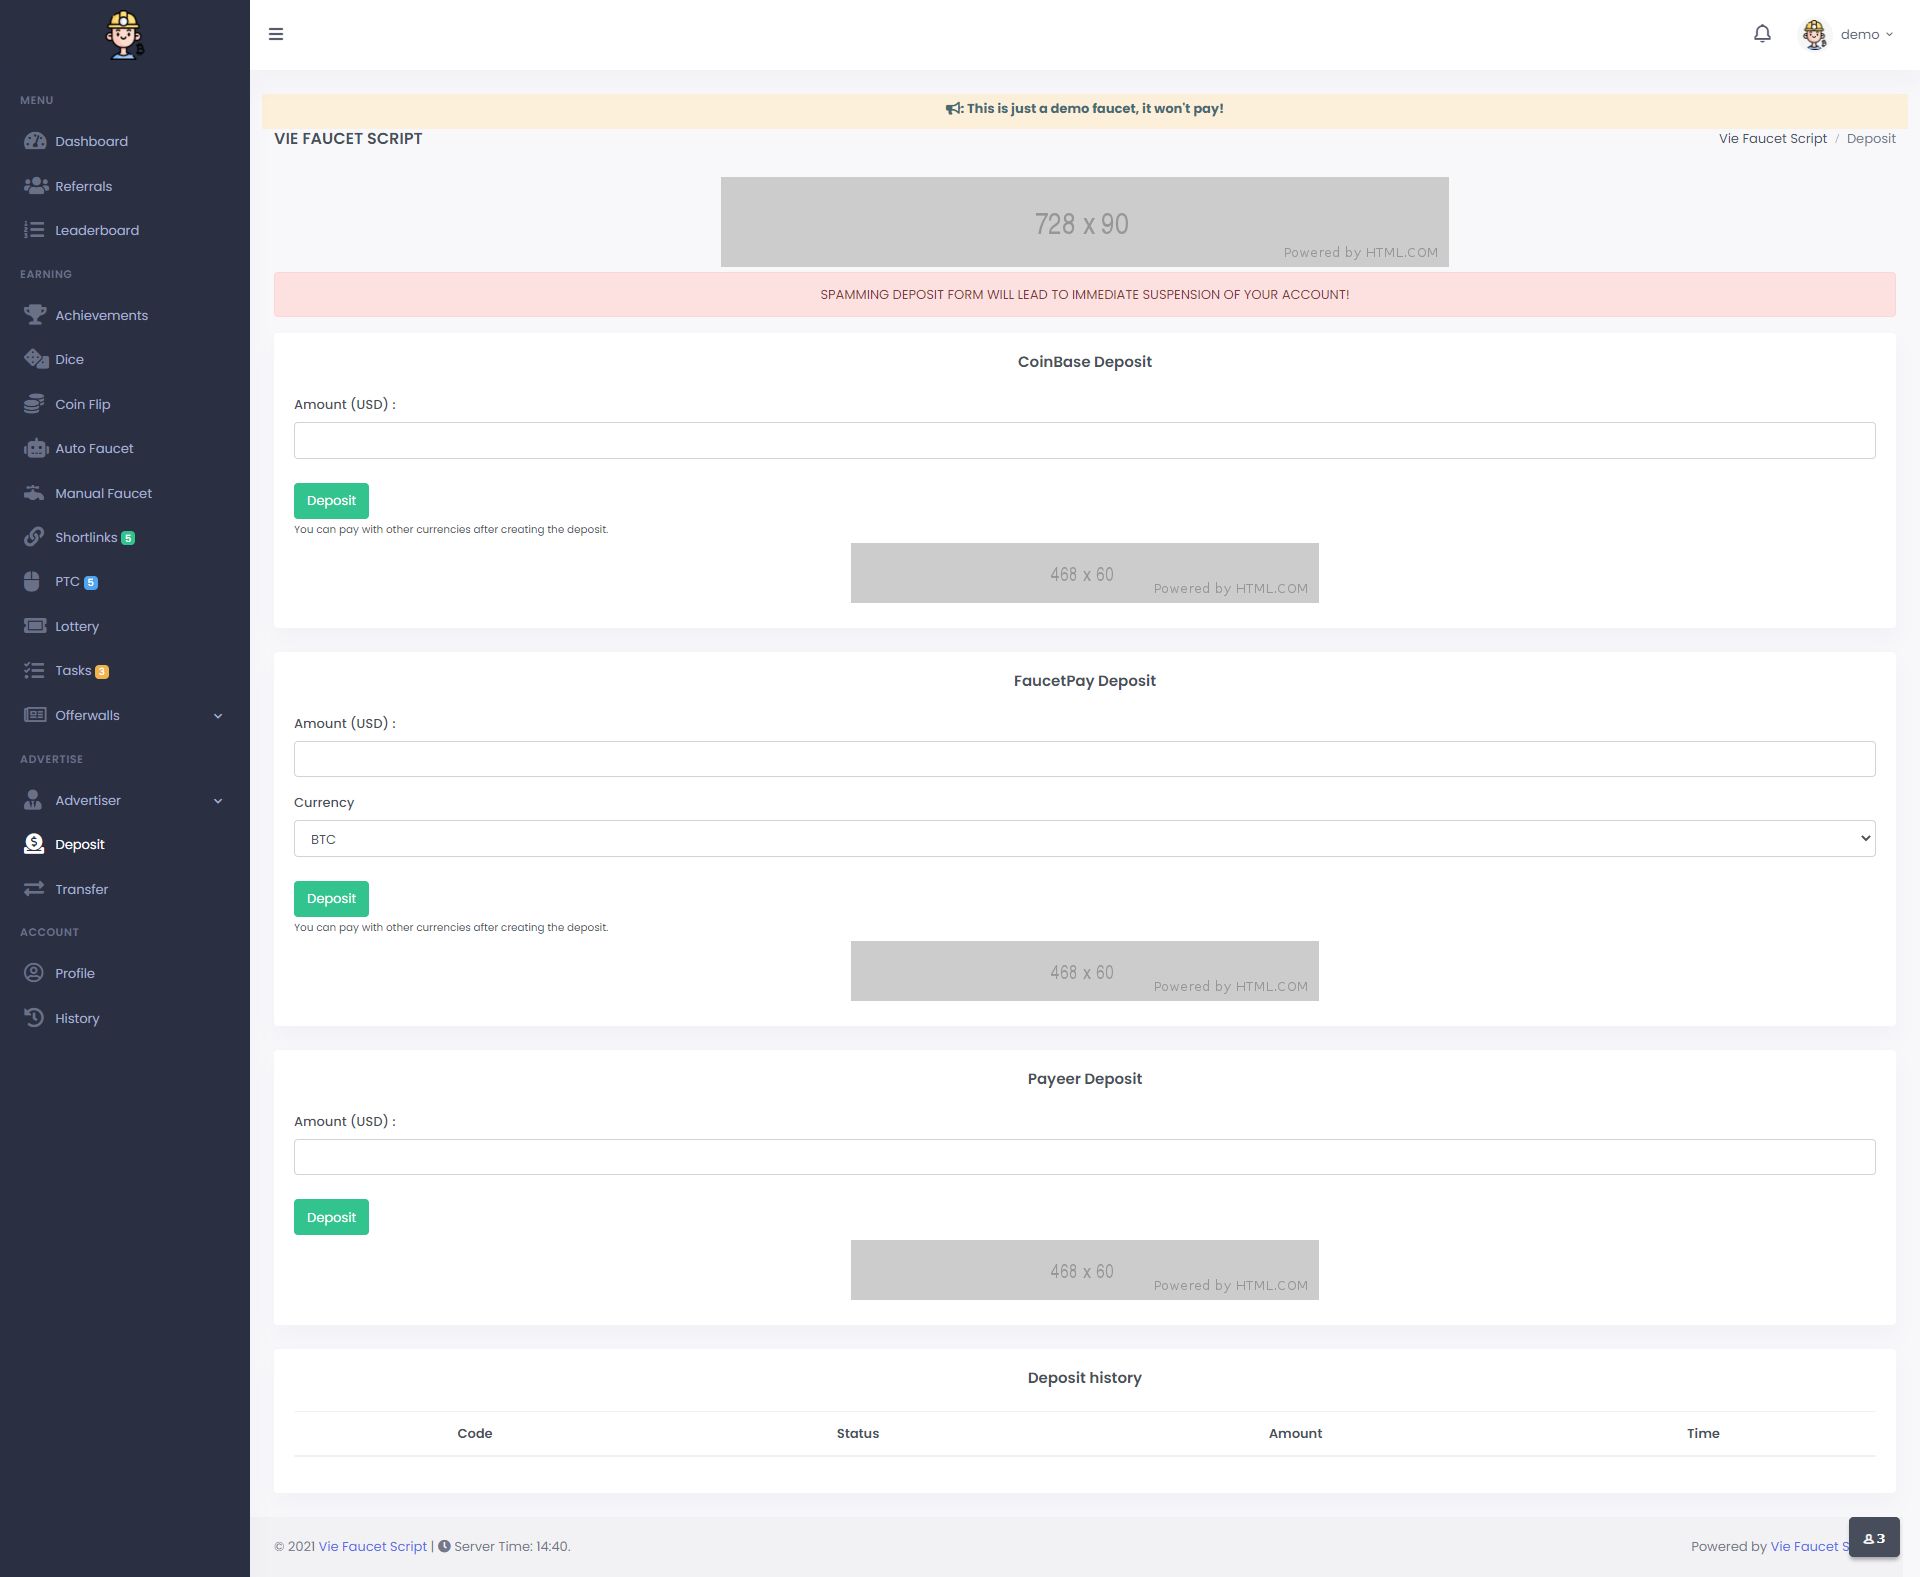Click the Auto Faucet robot icon
The image size is (1920, 1577).
click(x=35, y=448)
